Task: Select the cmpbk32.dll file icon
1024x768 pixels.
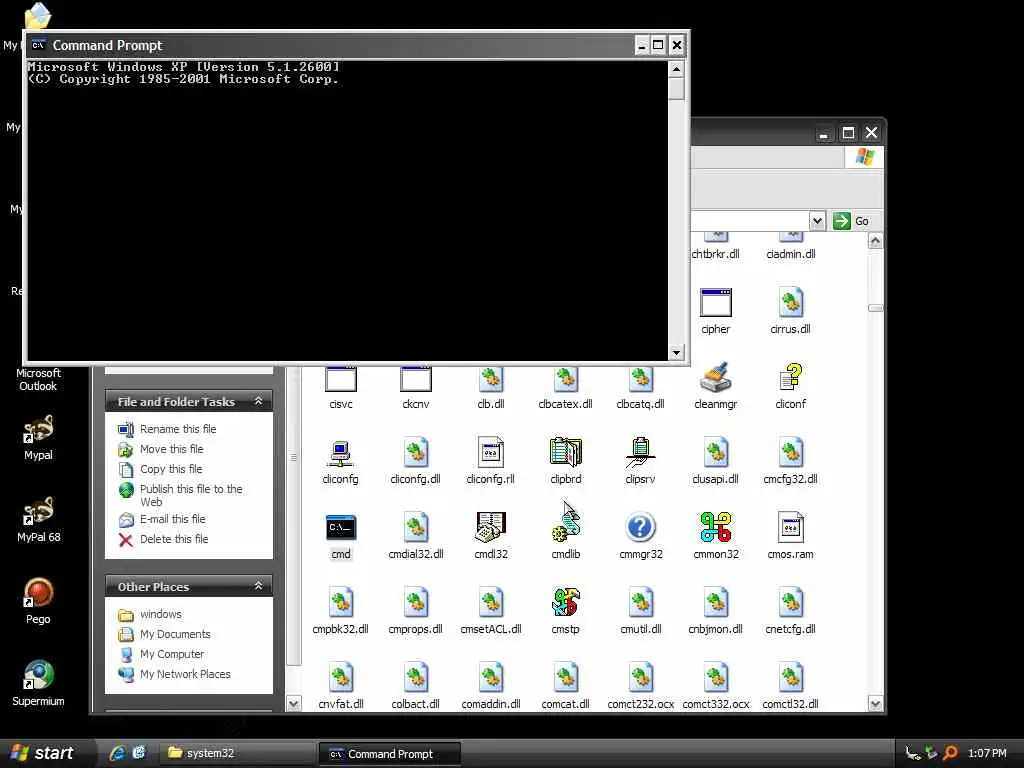Action: click(340, 602)
